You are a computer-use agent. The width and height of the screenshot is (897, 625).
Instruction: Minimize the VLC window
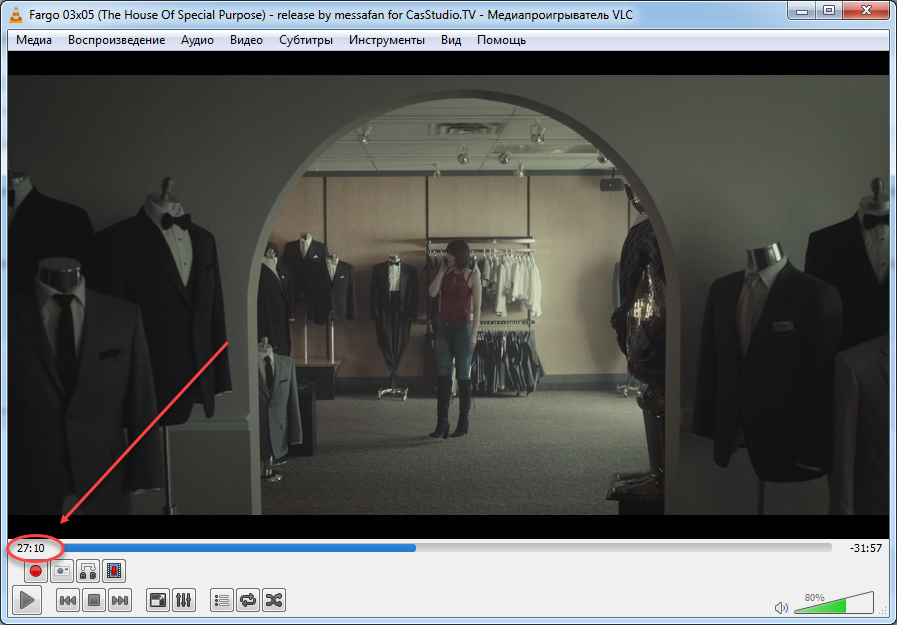[801, 10]
